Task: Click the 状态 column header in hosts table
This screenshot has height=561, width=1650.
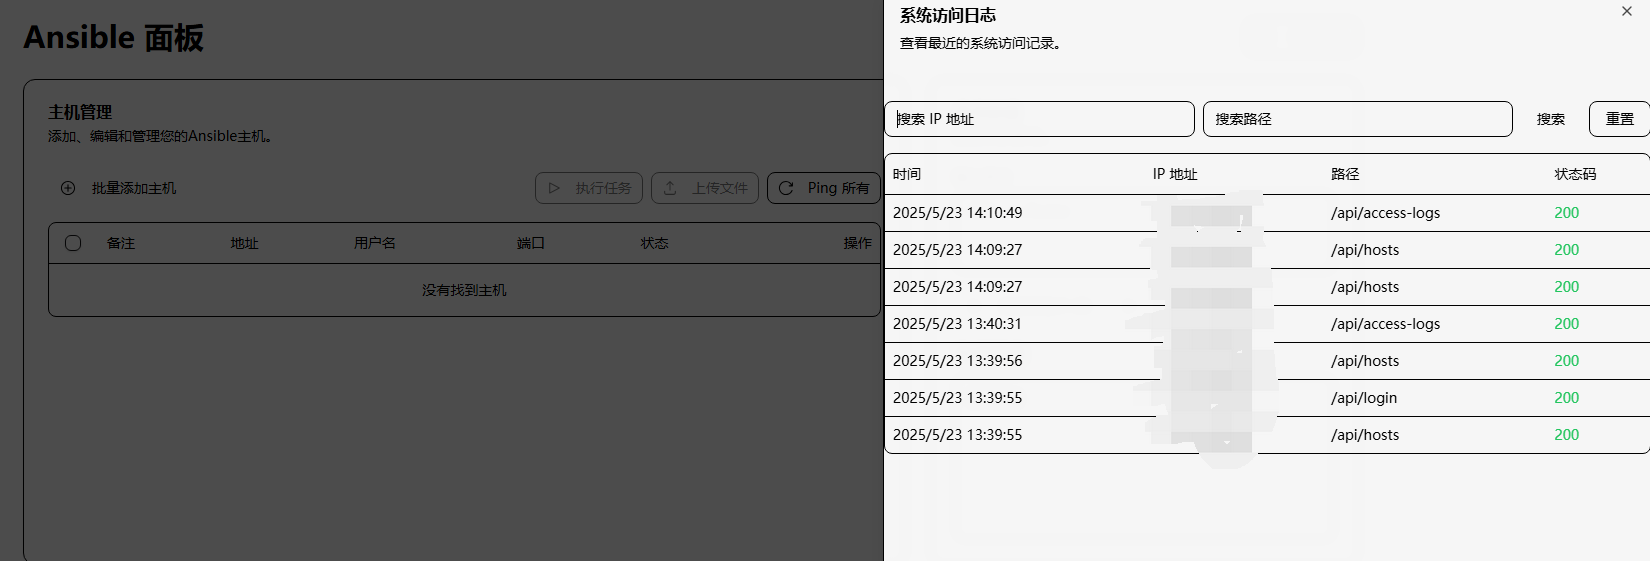Action: pyautogui.click(x=654, y=243)
